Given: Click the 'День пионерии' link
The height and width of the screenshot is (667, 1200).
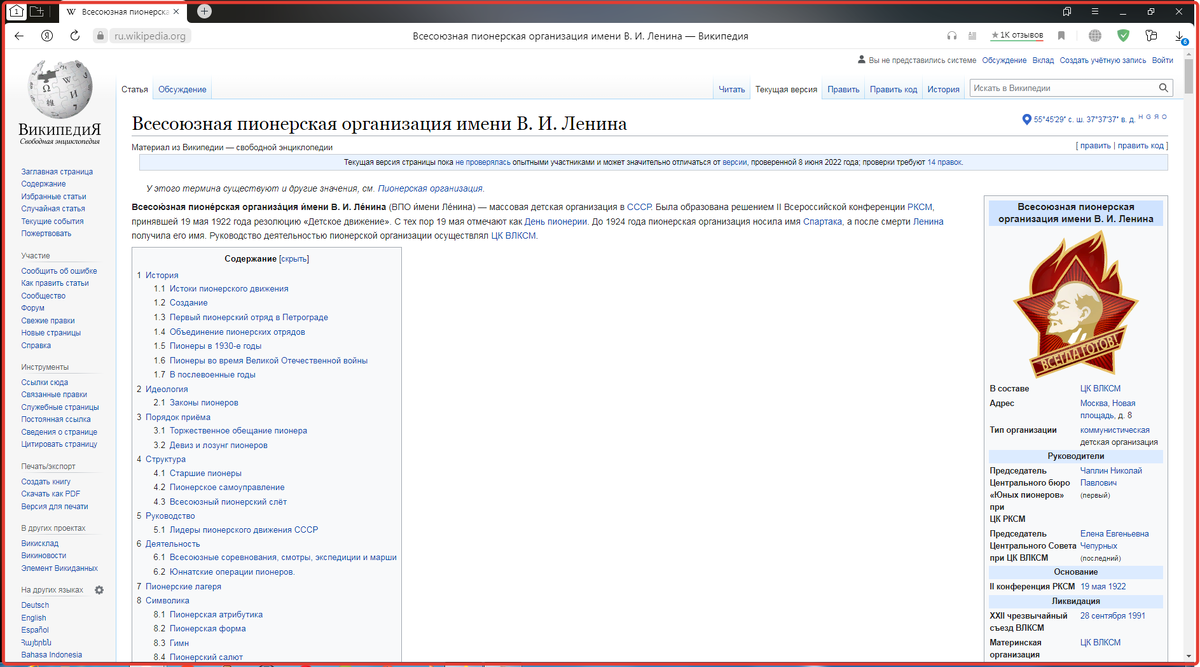Looking at the screenshot, I should [x=556, y=222].
